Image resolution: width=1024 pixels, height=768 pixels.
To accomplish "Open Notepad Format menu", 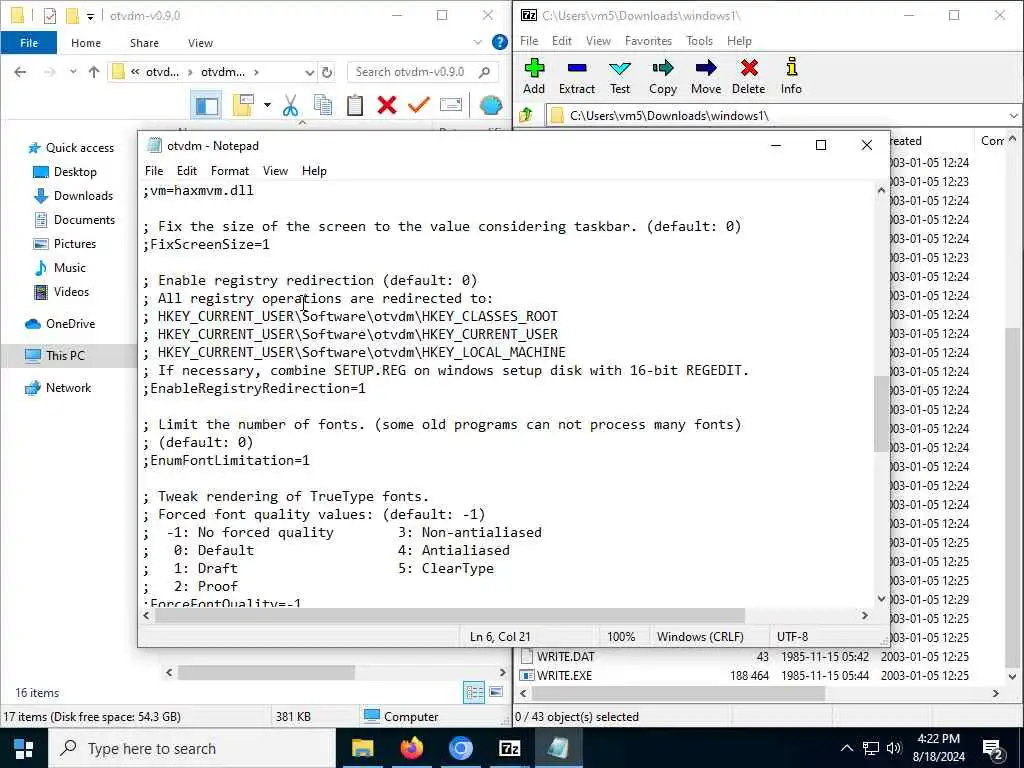I will click(230, 170).
